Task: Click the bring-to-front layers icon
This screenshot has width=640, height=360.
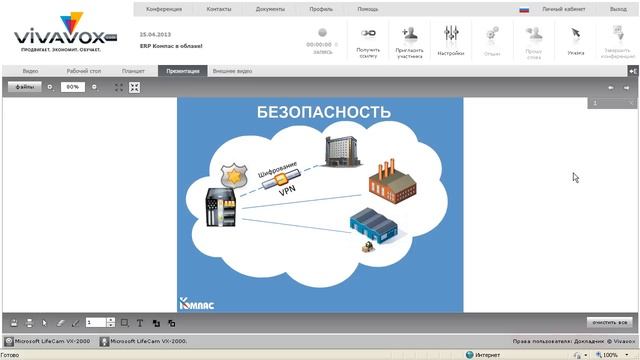Action: pos(156,323)
